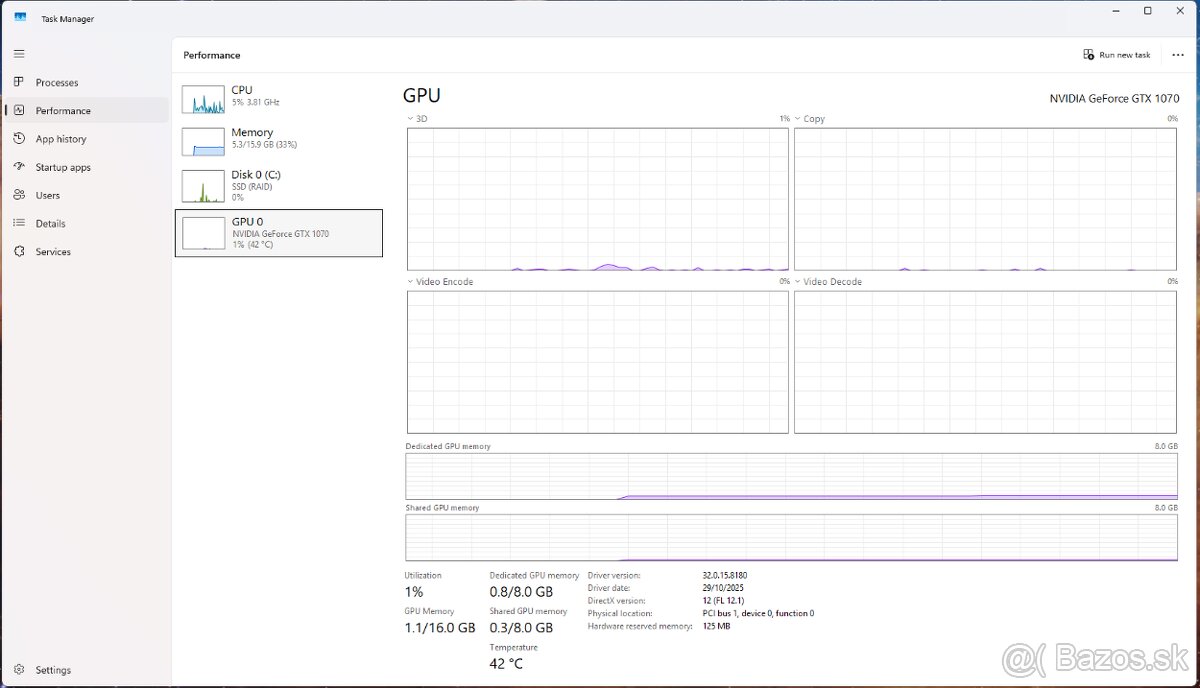Click Run new task button
The width and height of the screenshot is (1200, 688).
[1117, 55]
